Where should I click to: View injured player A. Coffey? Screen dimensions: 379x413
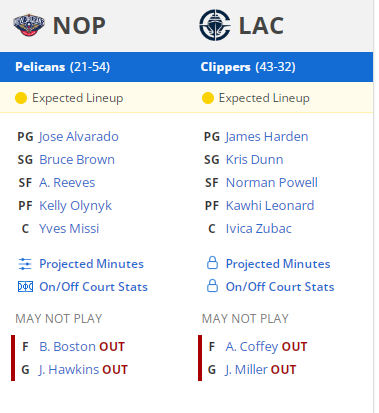click(252, 347)
